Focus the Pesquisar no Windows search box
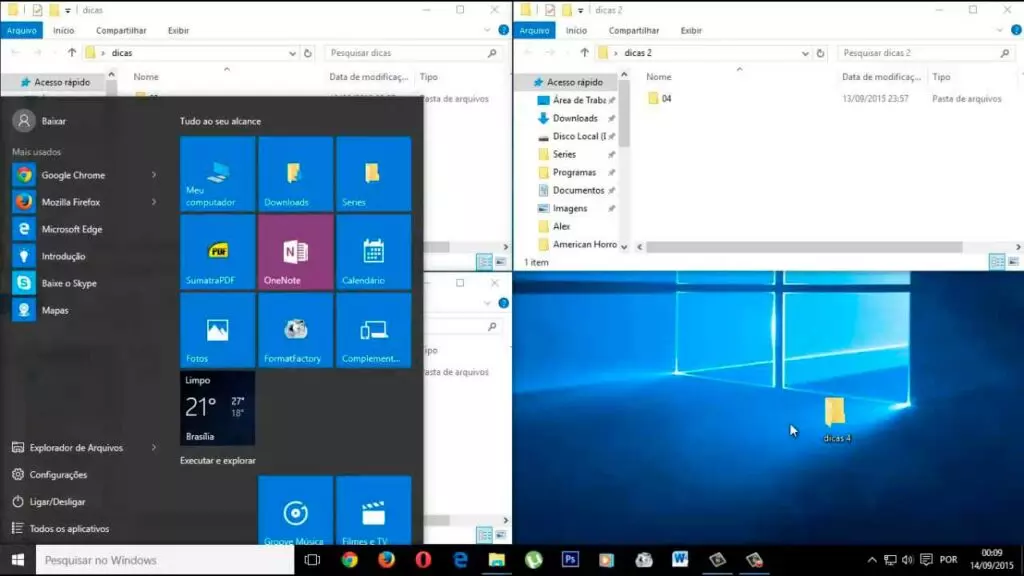Viewport: 1024px width, 576px height. pyautogui.click(x=165, y=560)
